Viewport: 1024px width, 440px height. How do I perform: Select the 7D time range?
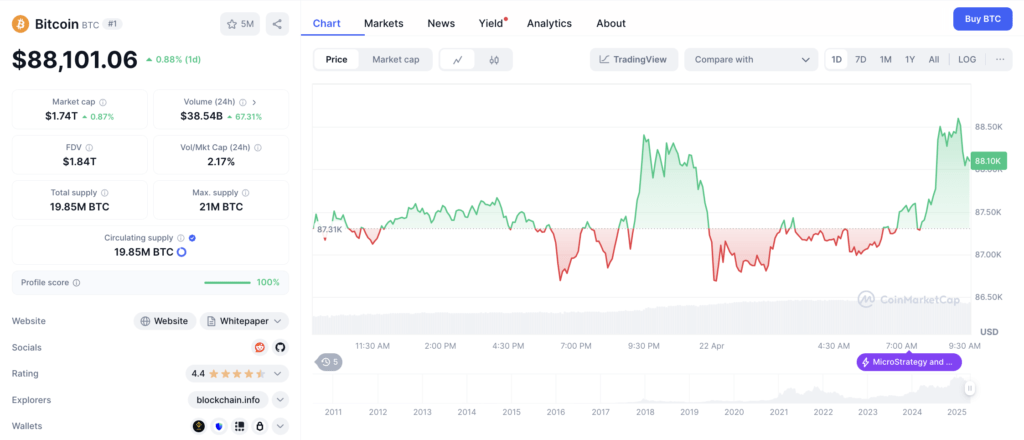pos(861,59)
